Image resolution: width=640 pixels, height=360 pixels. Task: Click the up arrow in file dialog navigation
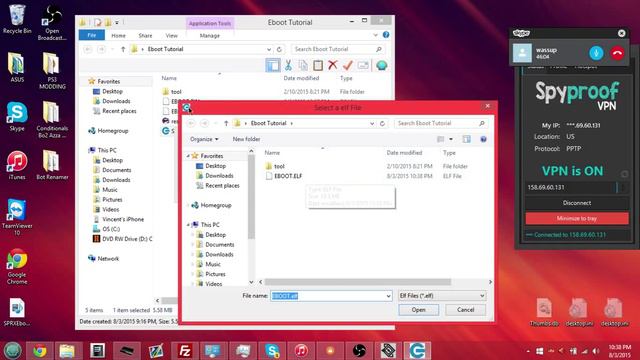(x=226, y=123)
